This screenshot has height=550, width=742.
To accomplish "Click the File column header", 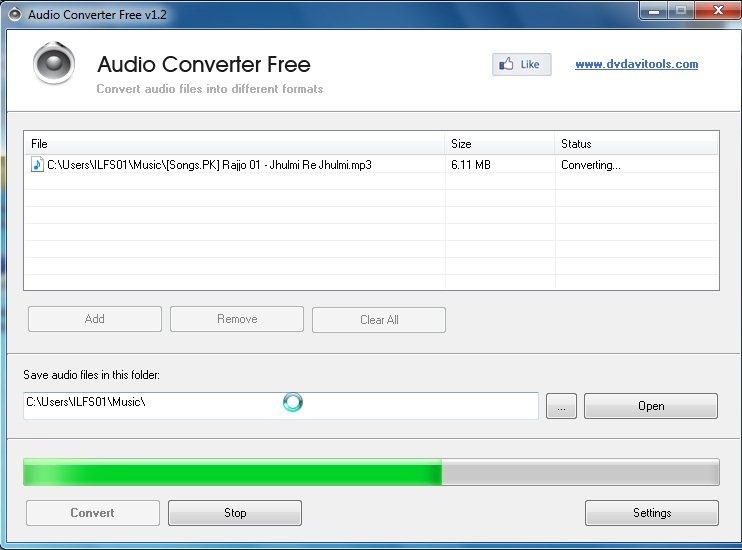I will coord(234,143).
